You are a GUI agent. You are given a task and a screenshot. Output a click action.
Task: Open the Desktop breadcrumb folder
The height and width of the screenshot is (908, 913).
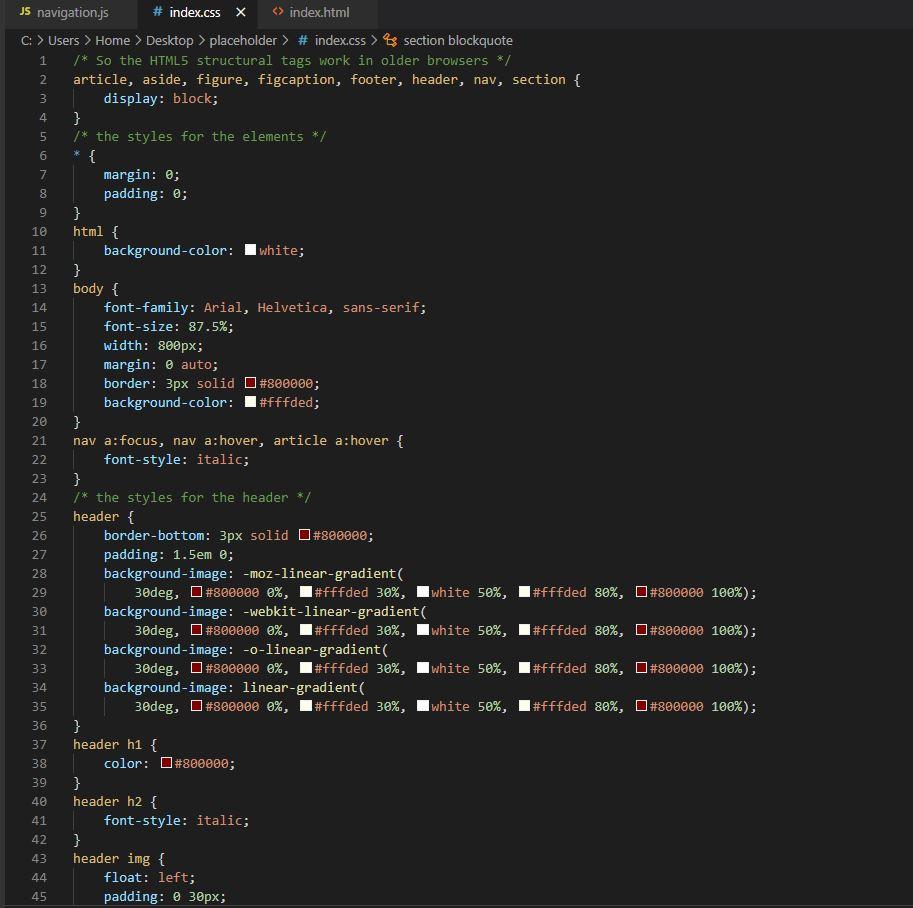tap(169, 41)
